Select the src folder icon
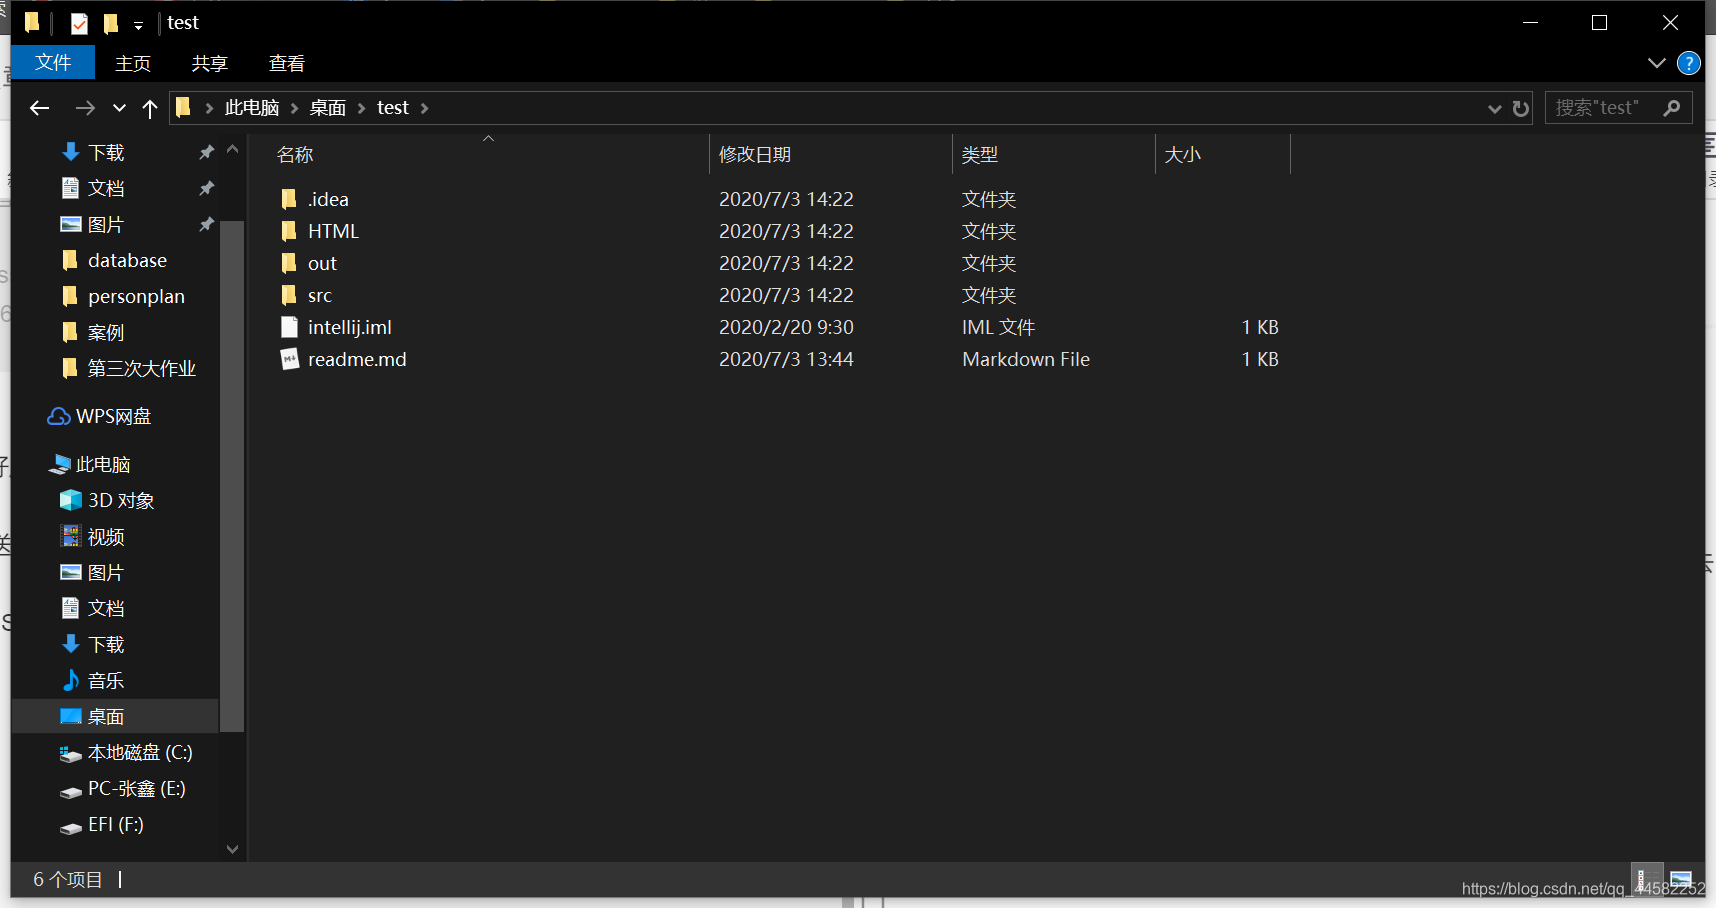Image resolution: width=1716 pixels, height=908 pixels. coord(289,295)
